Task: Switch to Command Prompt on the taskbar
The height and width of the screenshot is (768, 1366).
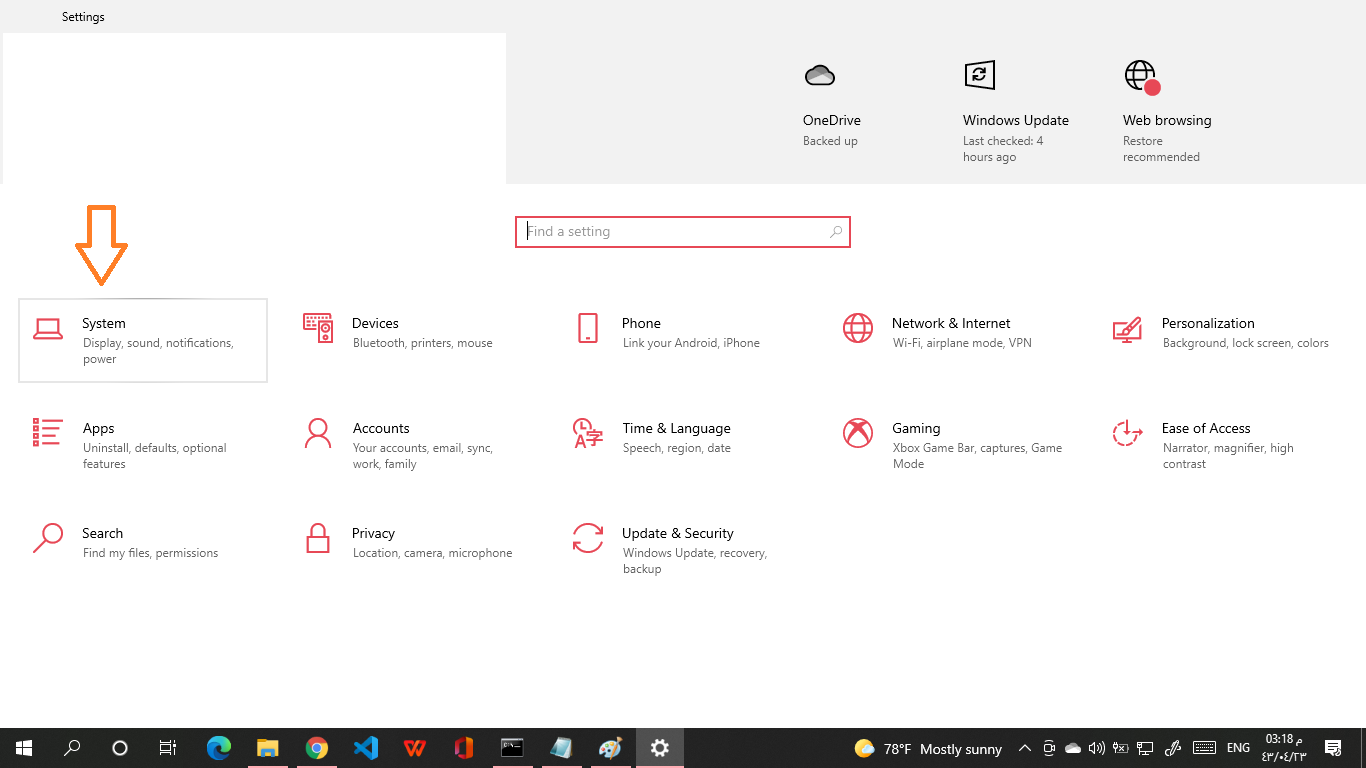Action: point(512,748)
